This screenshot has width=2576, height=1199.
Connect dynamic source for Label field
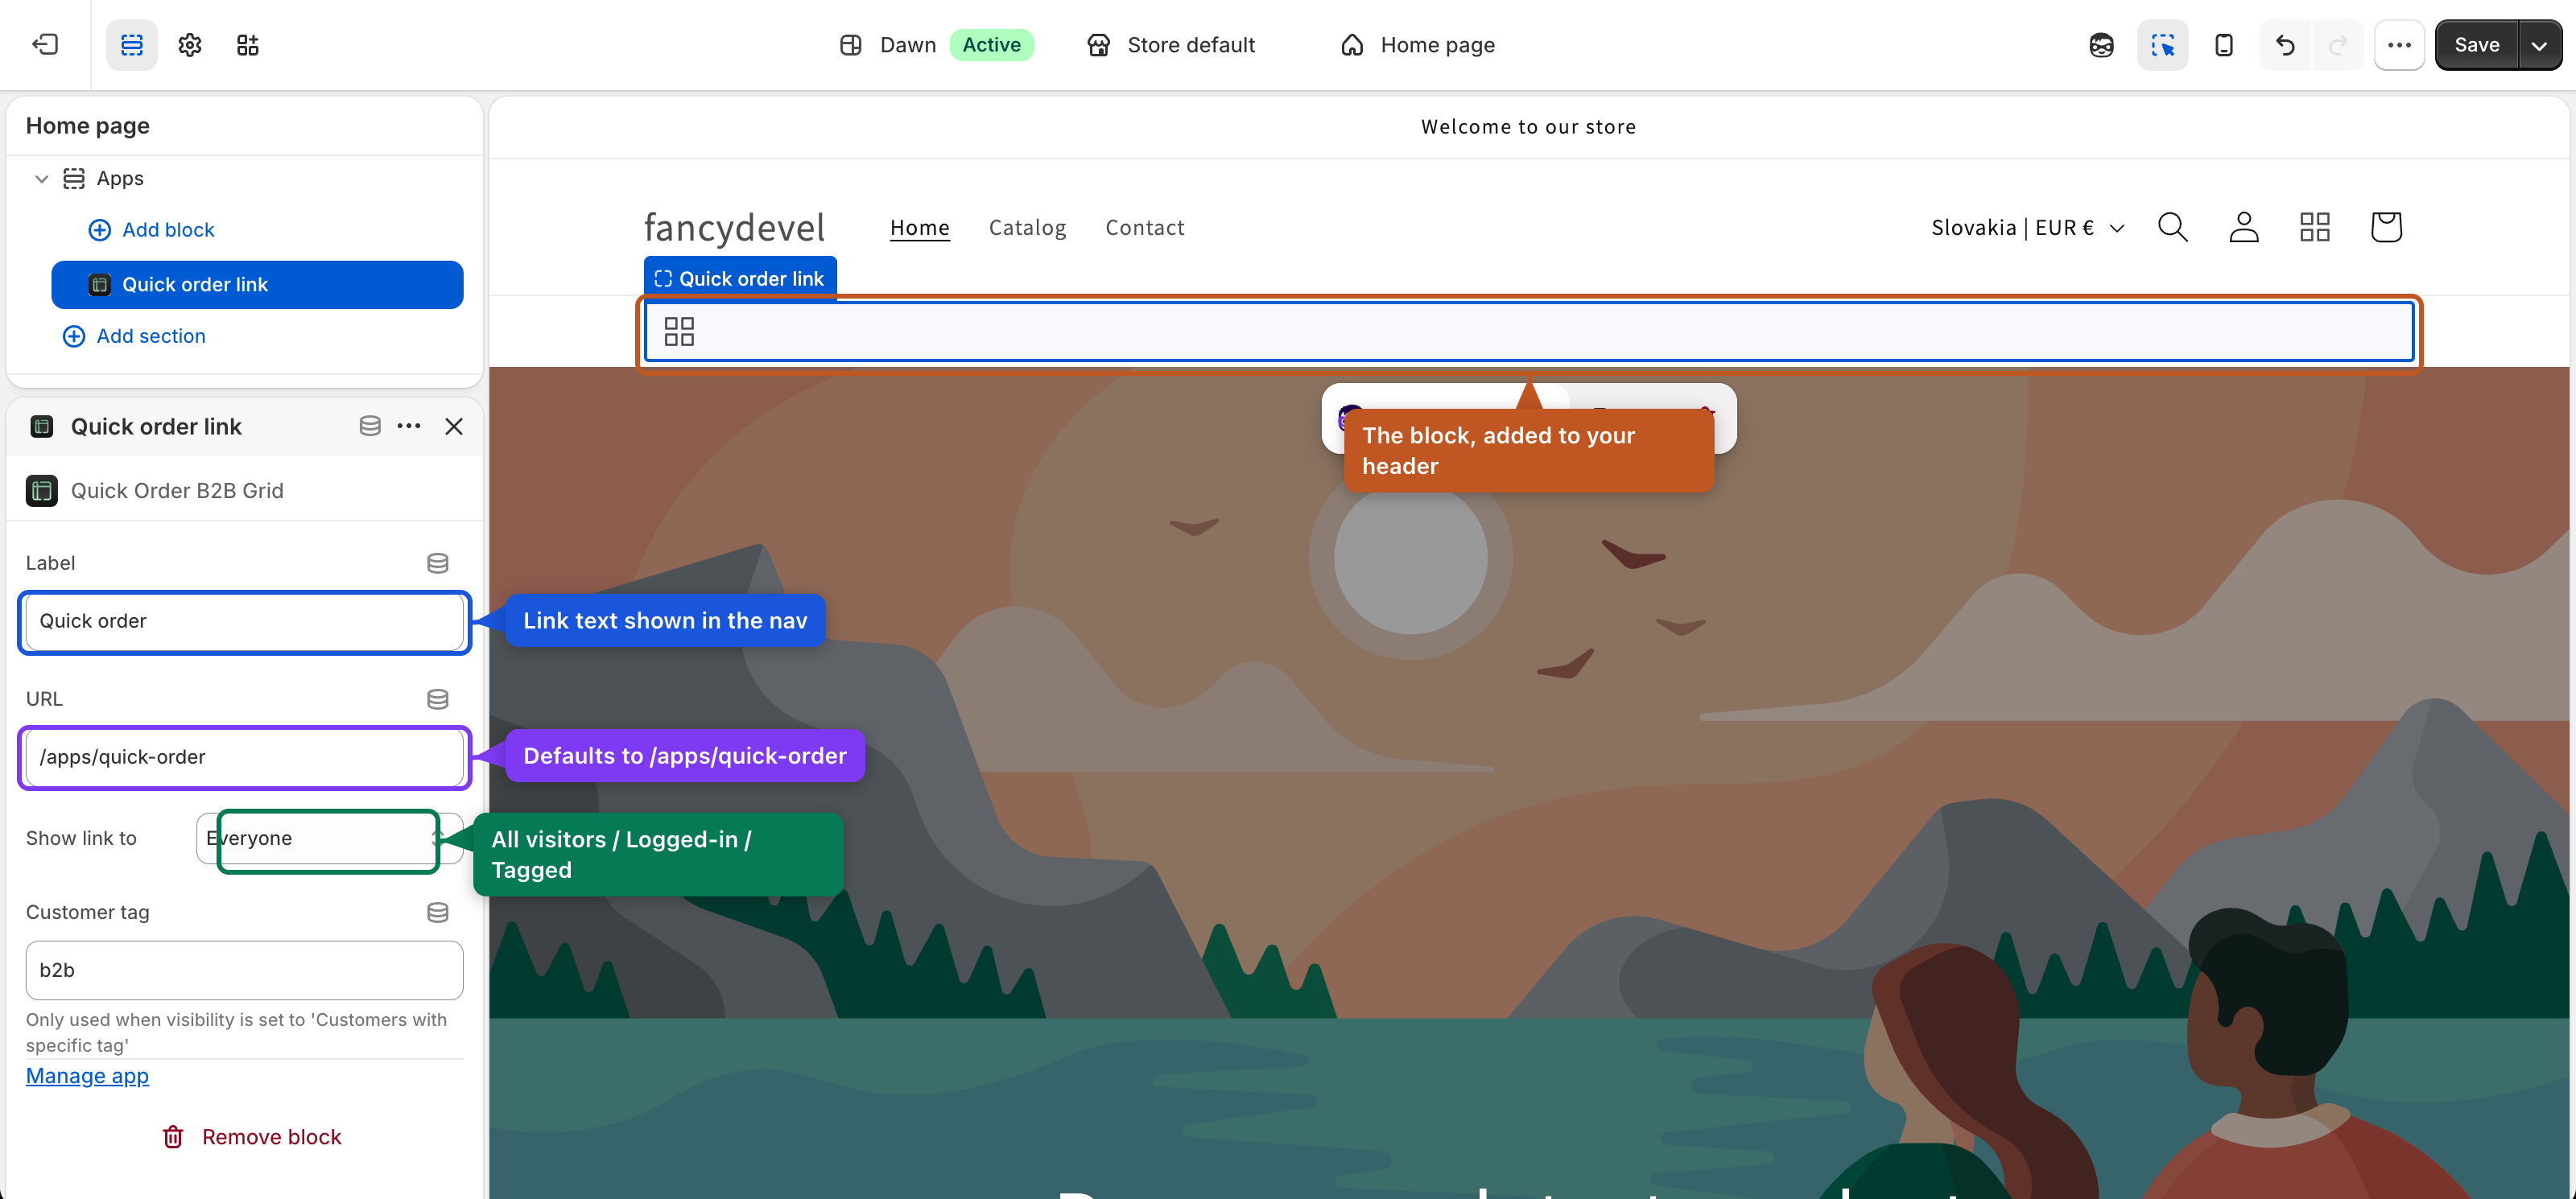click(x=437, y=563)
